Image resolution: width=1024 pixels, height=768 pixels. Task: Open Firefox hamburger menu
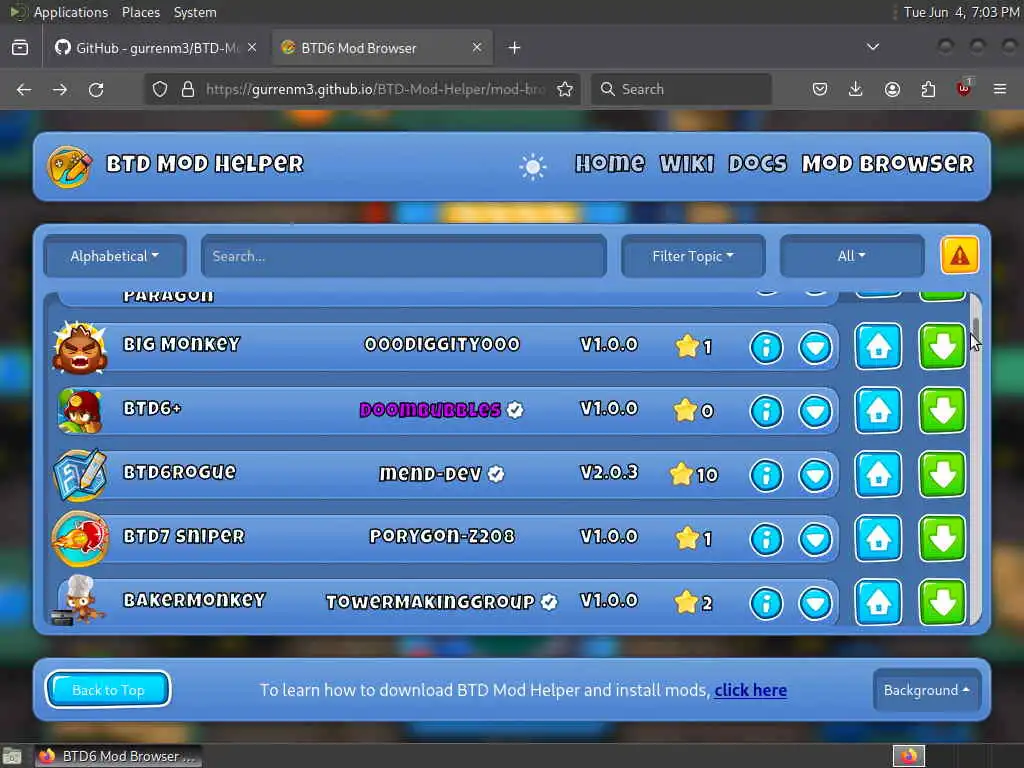(1000, 89)
